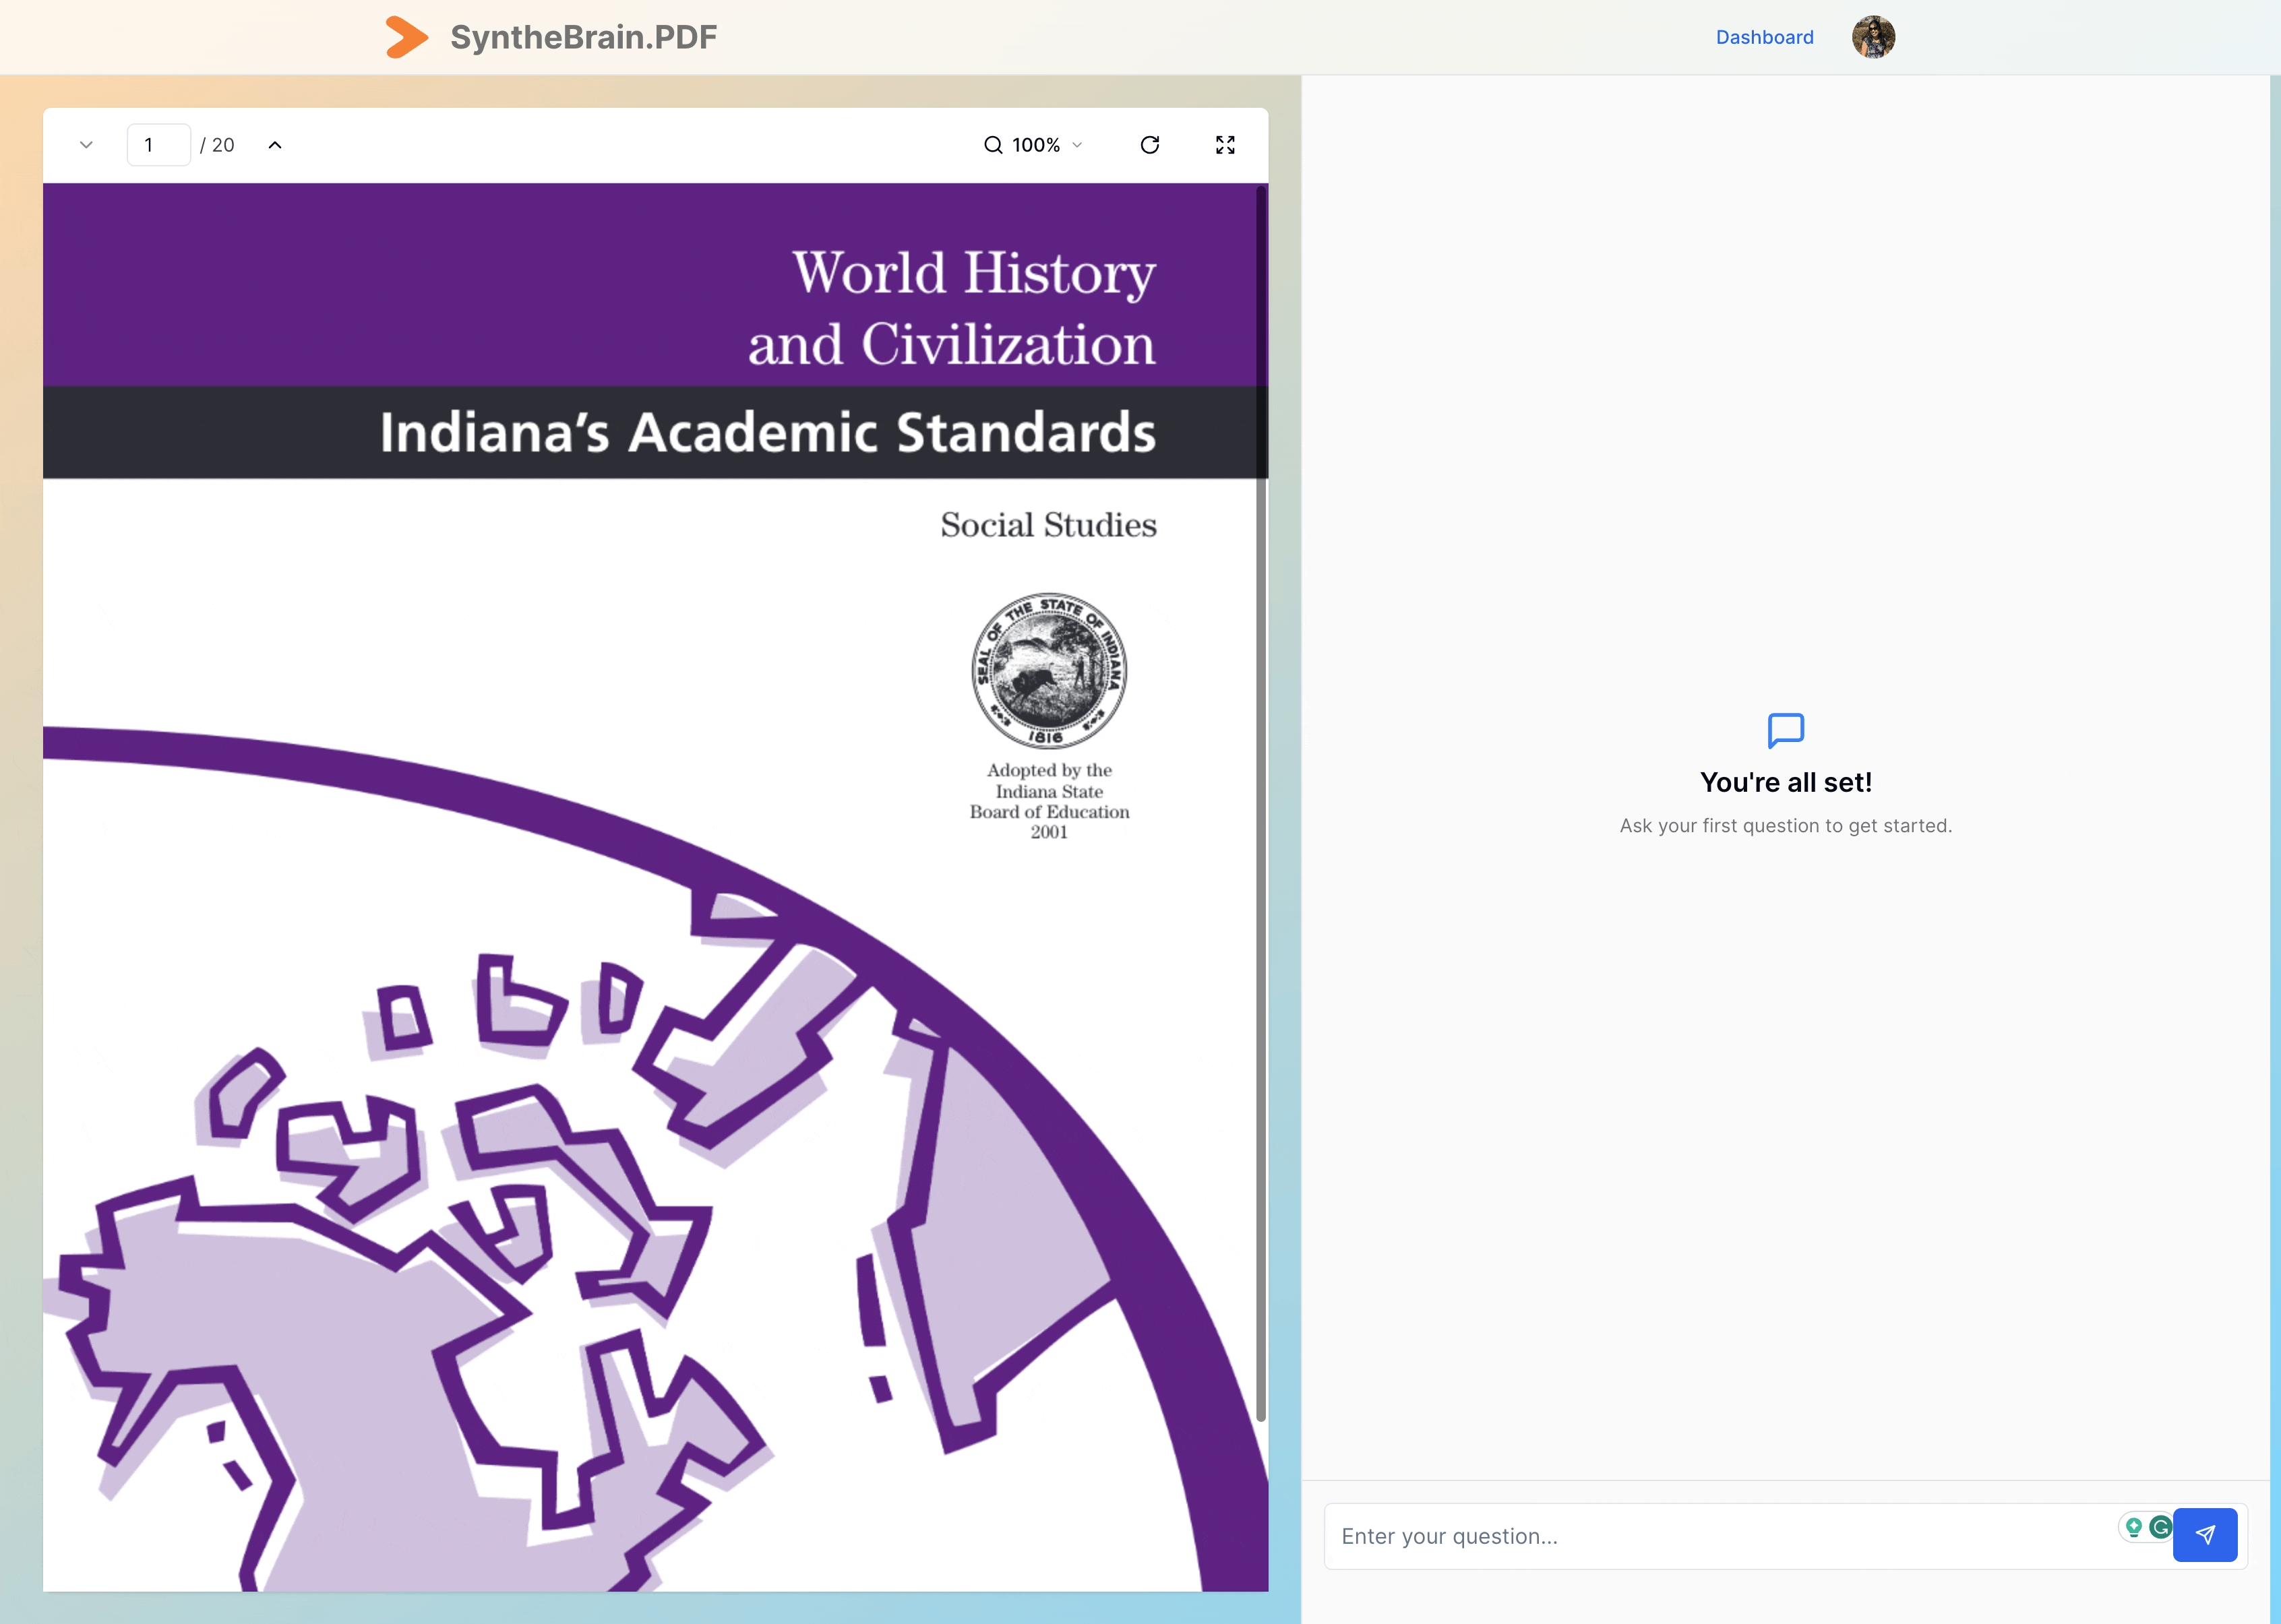Click the 'Indiana's Academic Standards' heading

click(x=768, y=432)
